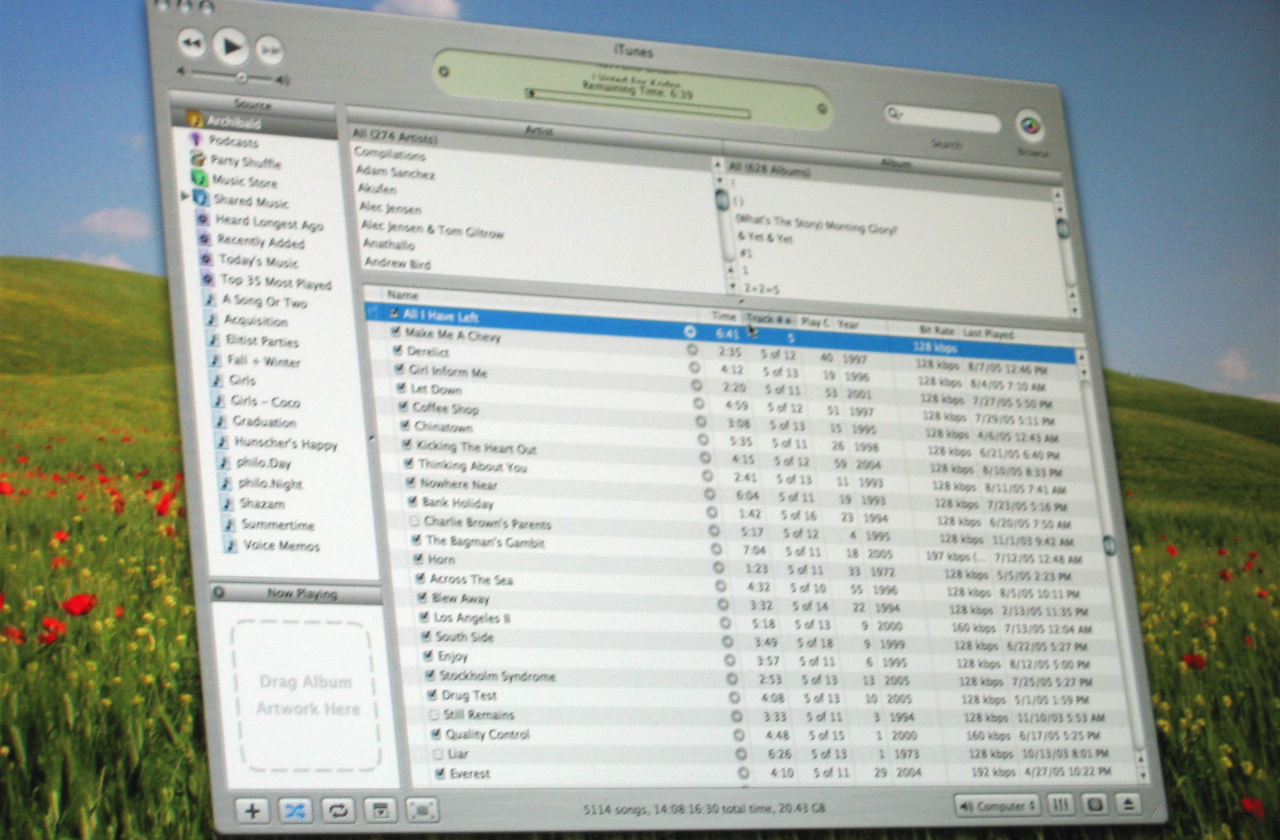
Task: Sort by the Bit Rate column header
Action: (936, 329)
